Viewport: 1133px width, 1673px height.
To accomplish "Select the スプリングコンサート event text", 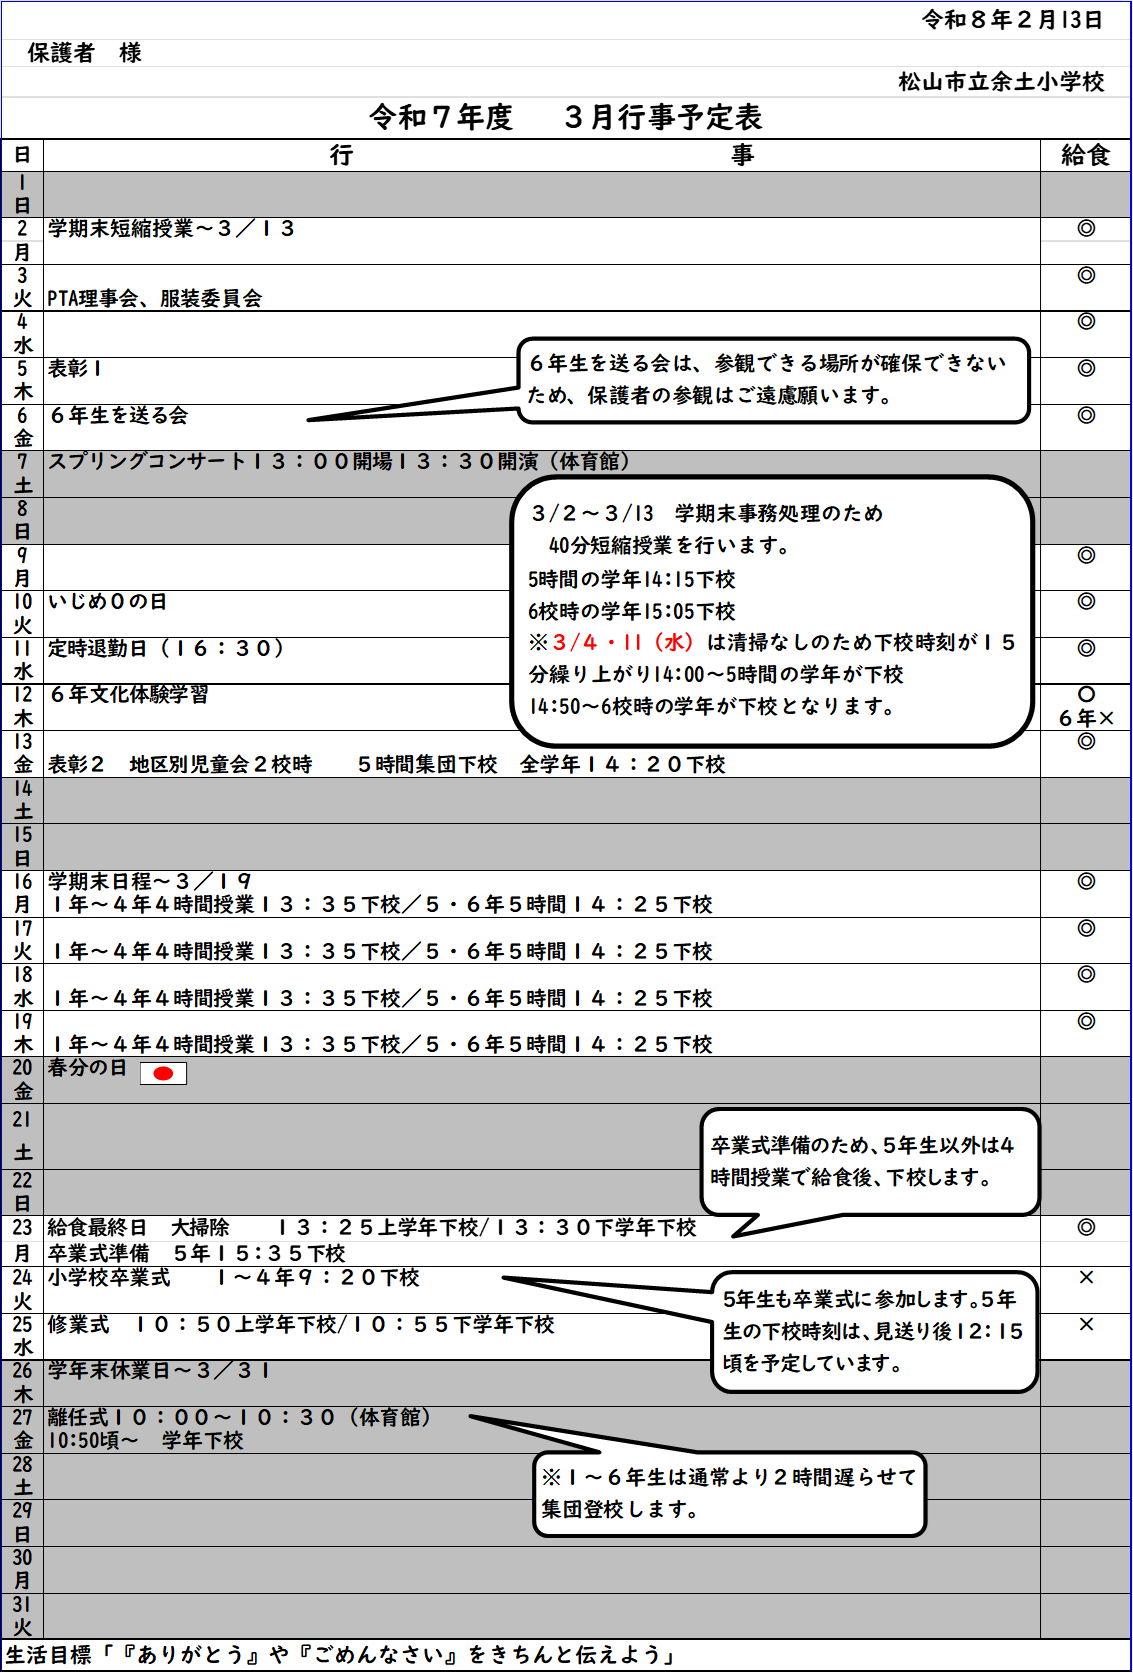I will click(x=339, y=461).
